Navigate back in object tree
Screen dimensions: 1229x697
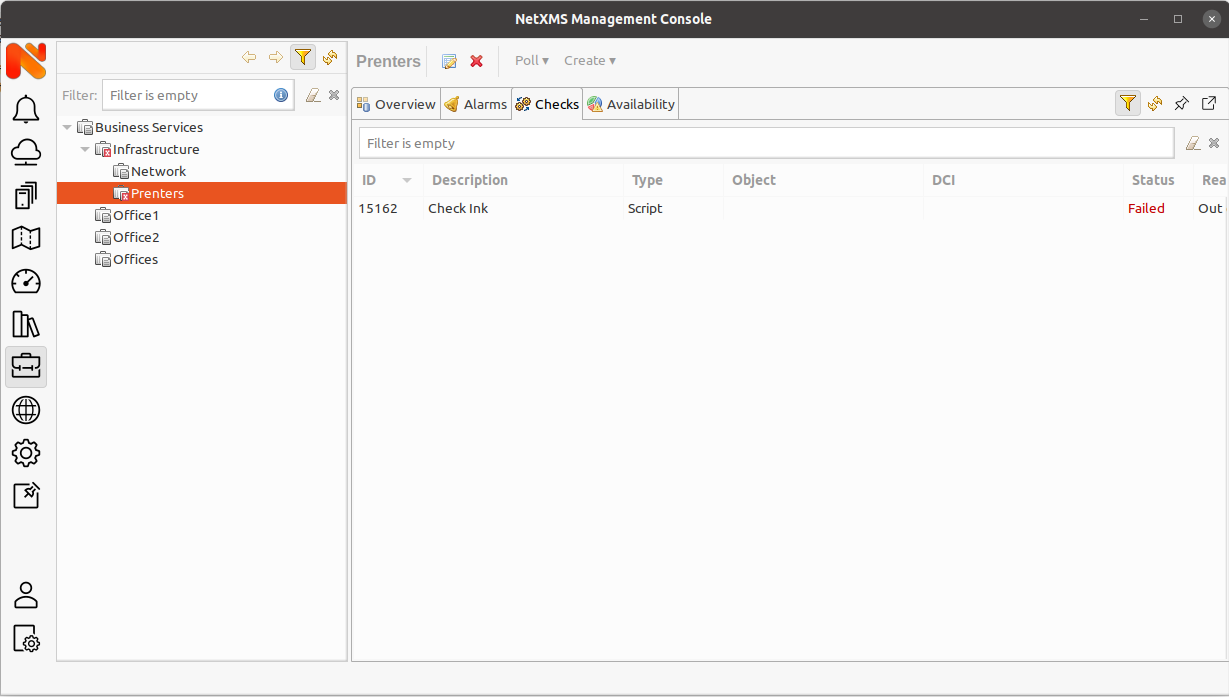[x=249, y=57]
